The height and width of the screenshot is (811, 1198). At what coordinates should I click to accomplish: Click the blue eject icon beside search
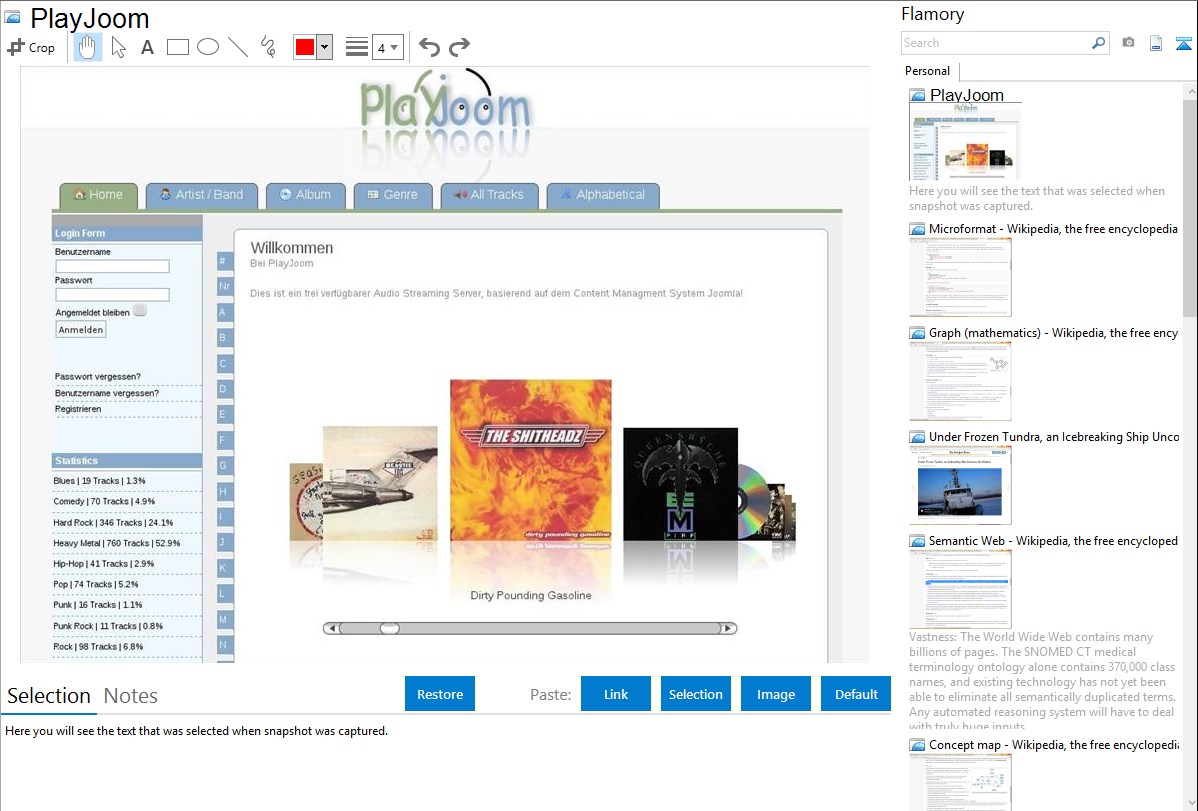point(1183,44)
